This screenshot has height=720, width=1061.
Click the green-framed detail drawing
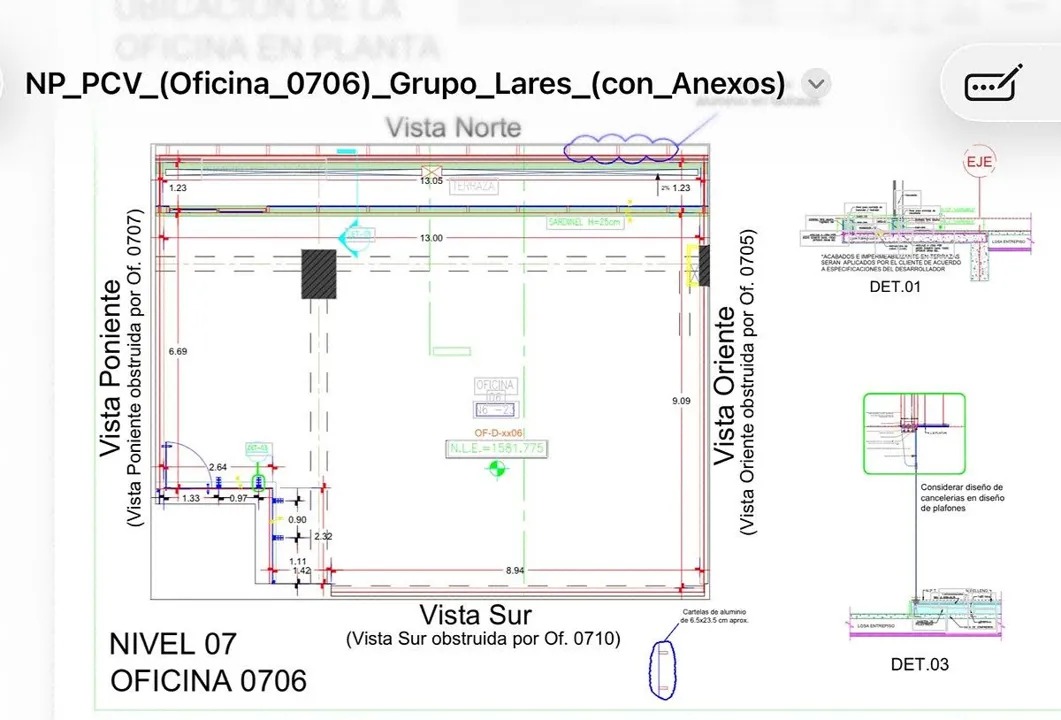tap(914, 434)
